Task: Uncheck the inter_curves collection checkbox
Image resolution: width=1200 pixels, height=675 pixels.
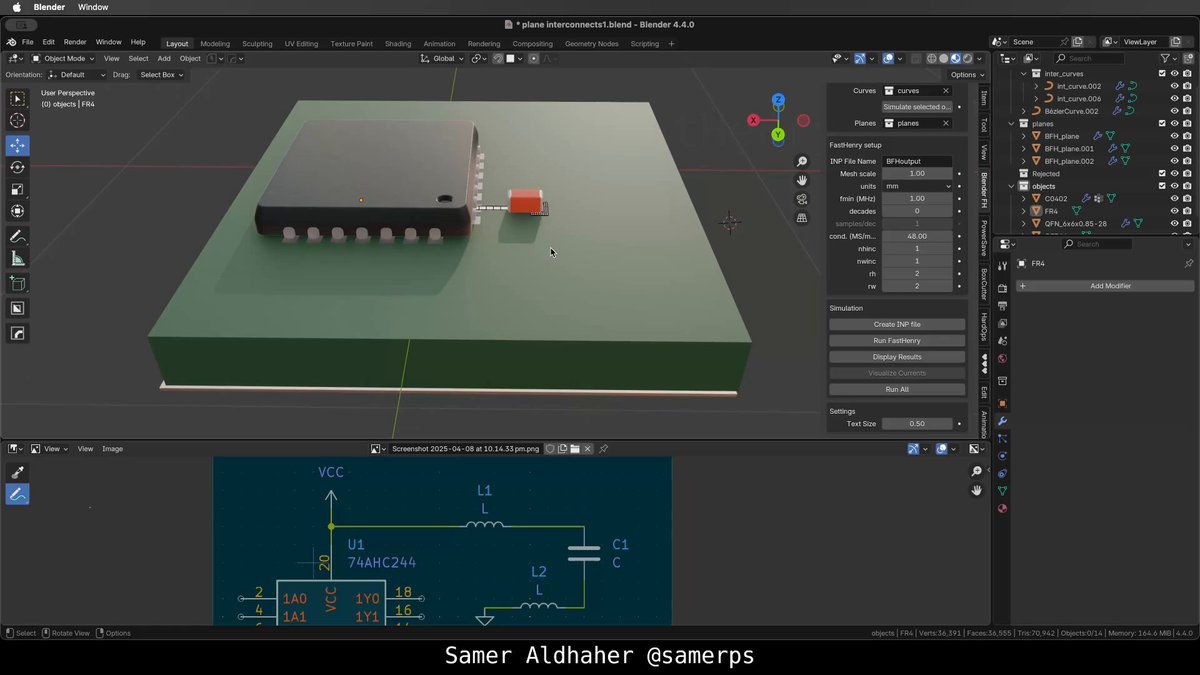Action: point(1162,73)
